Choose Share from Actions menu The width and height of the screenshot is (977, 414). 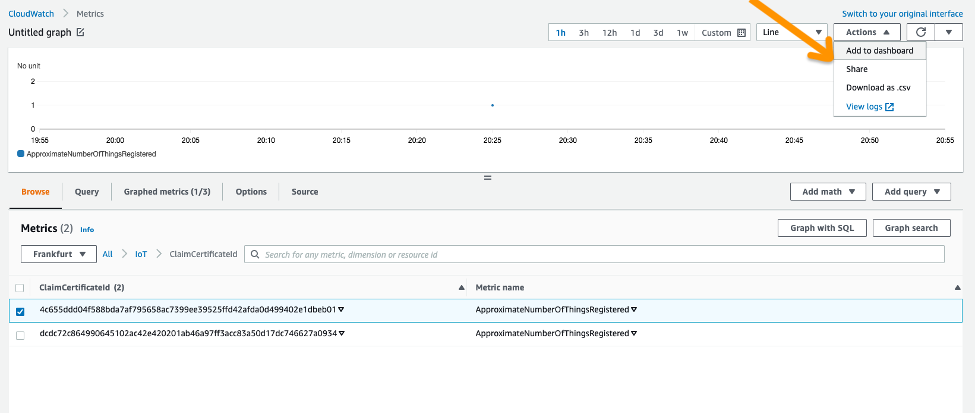(x=857, y=69)
